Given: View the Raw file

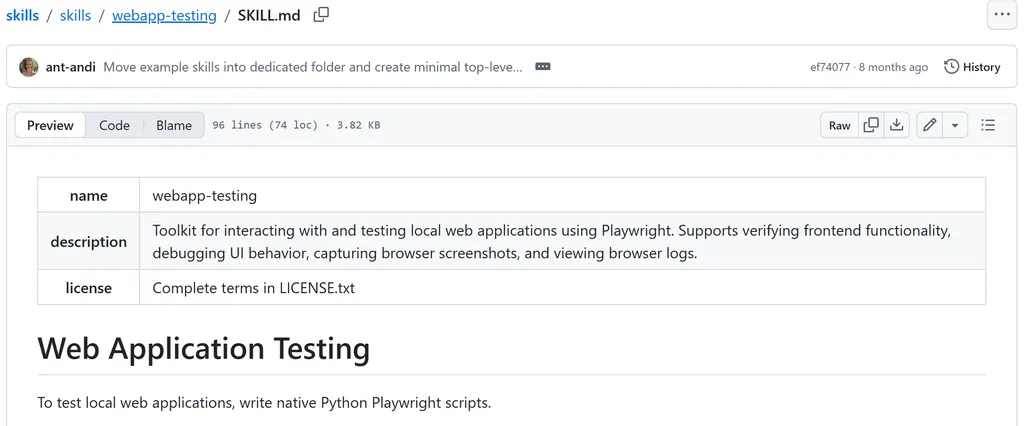Looking at the screenshot, I should coord(840,125).
